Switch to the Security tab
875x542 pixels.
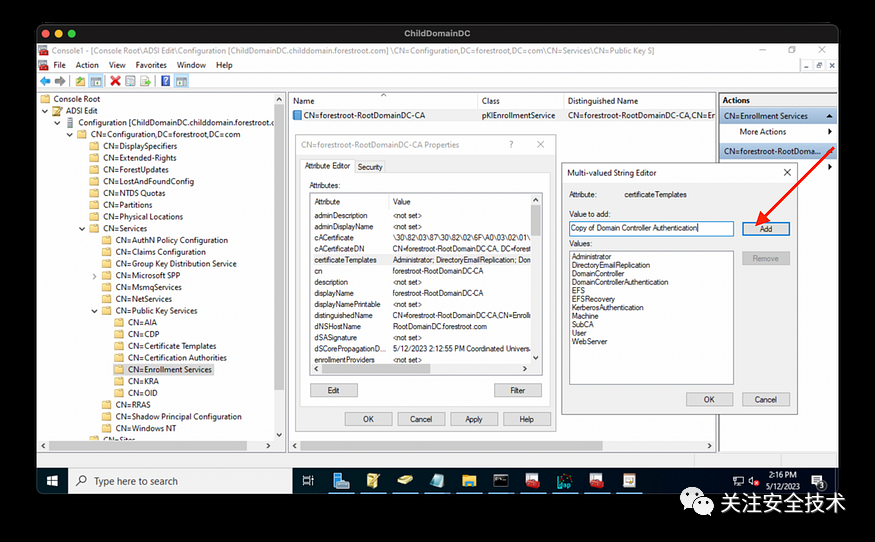coord(370,167)
